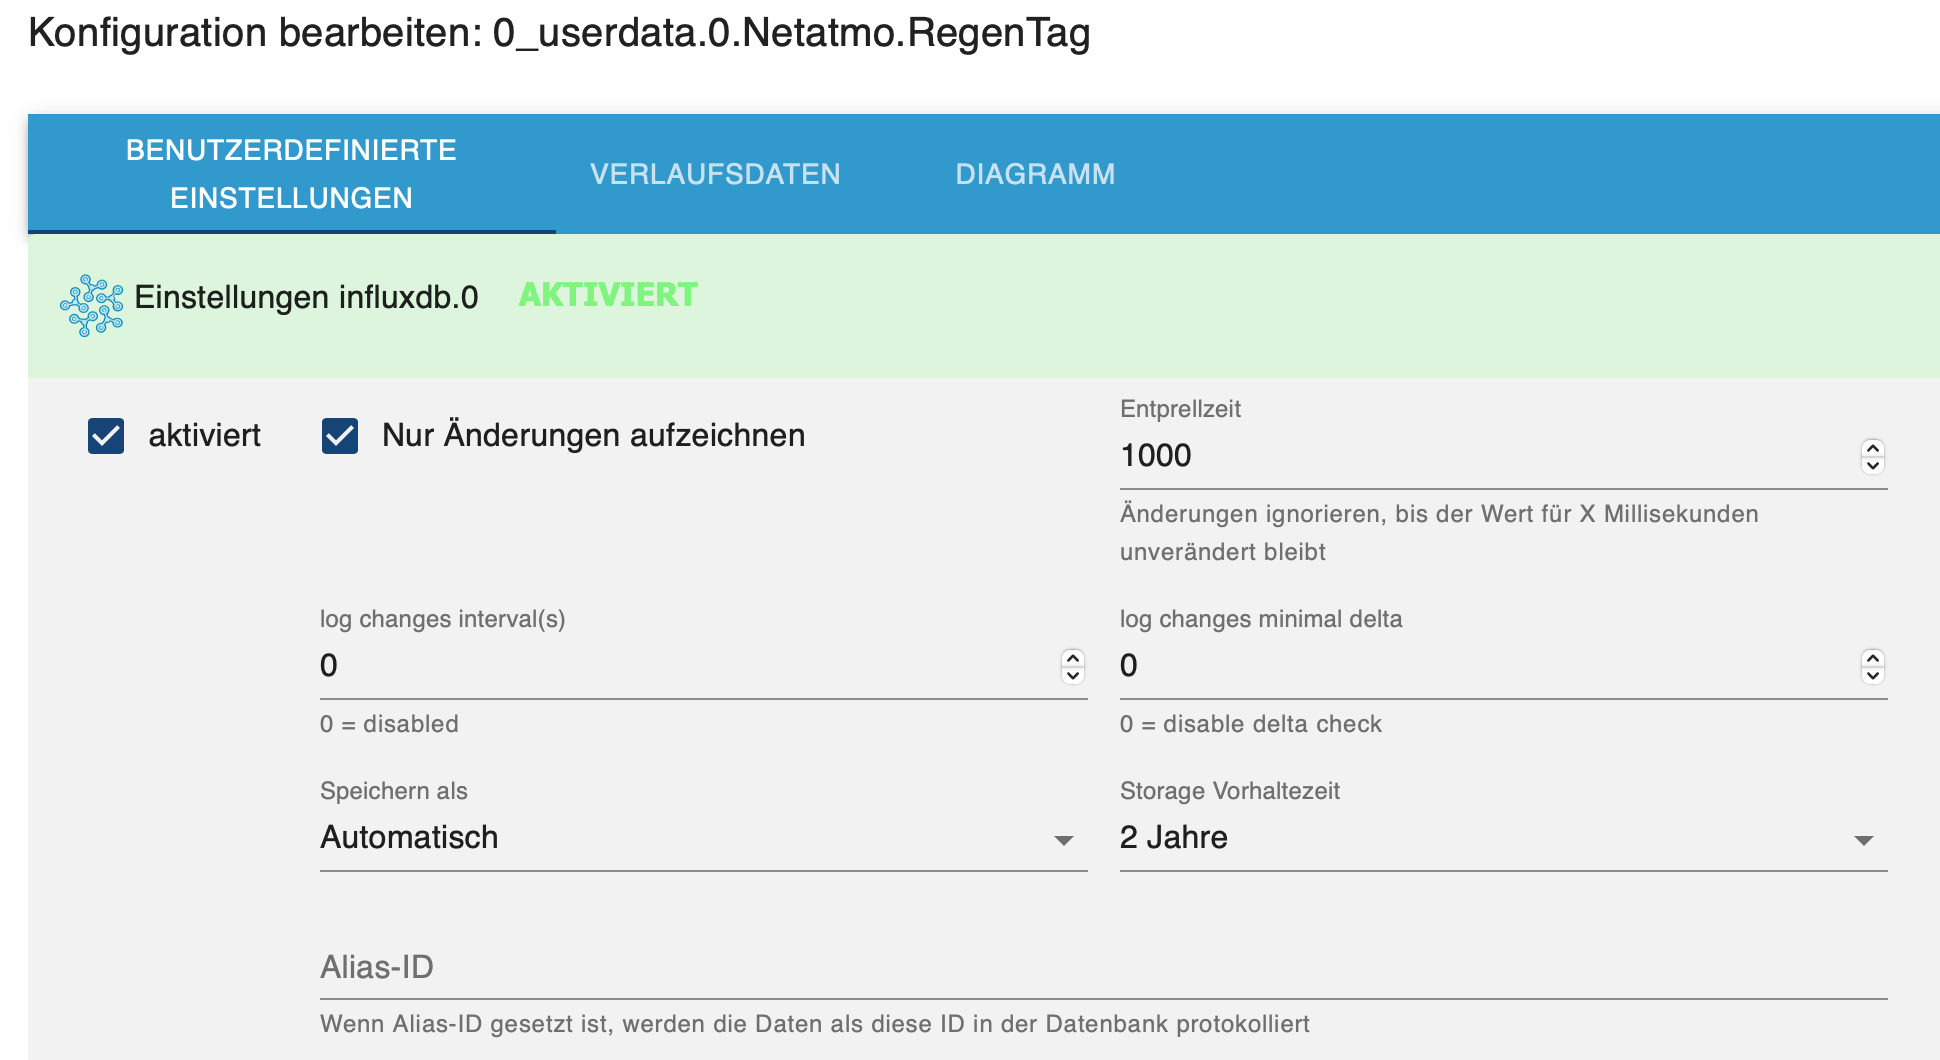
Task: Switch to the Verlaufsdaten tab
Action: (715, 174)
